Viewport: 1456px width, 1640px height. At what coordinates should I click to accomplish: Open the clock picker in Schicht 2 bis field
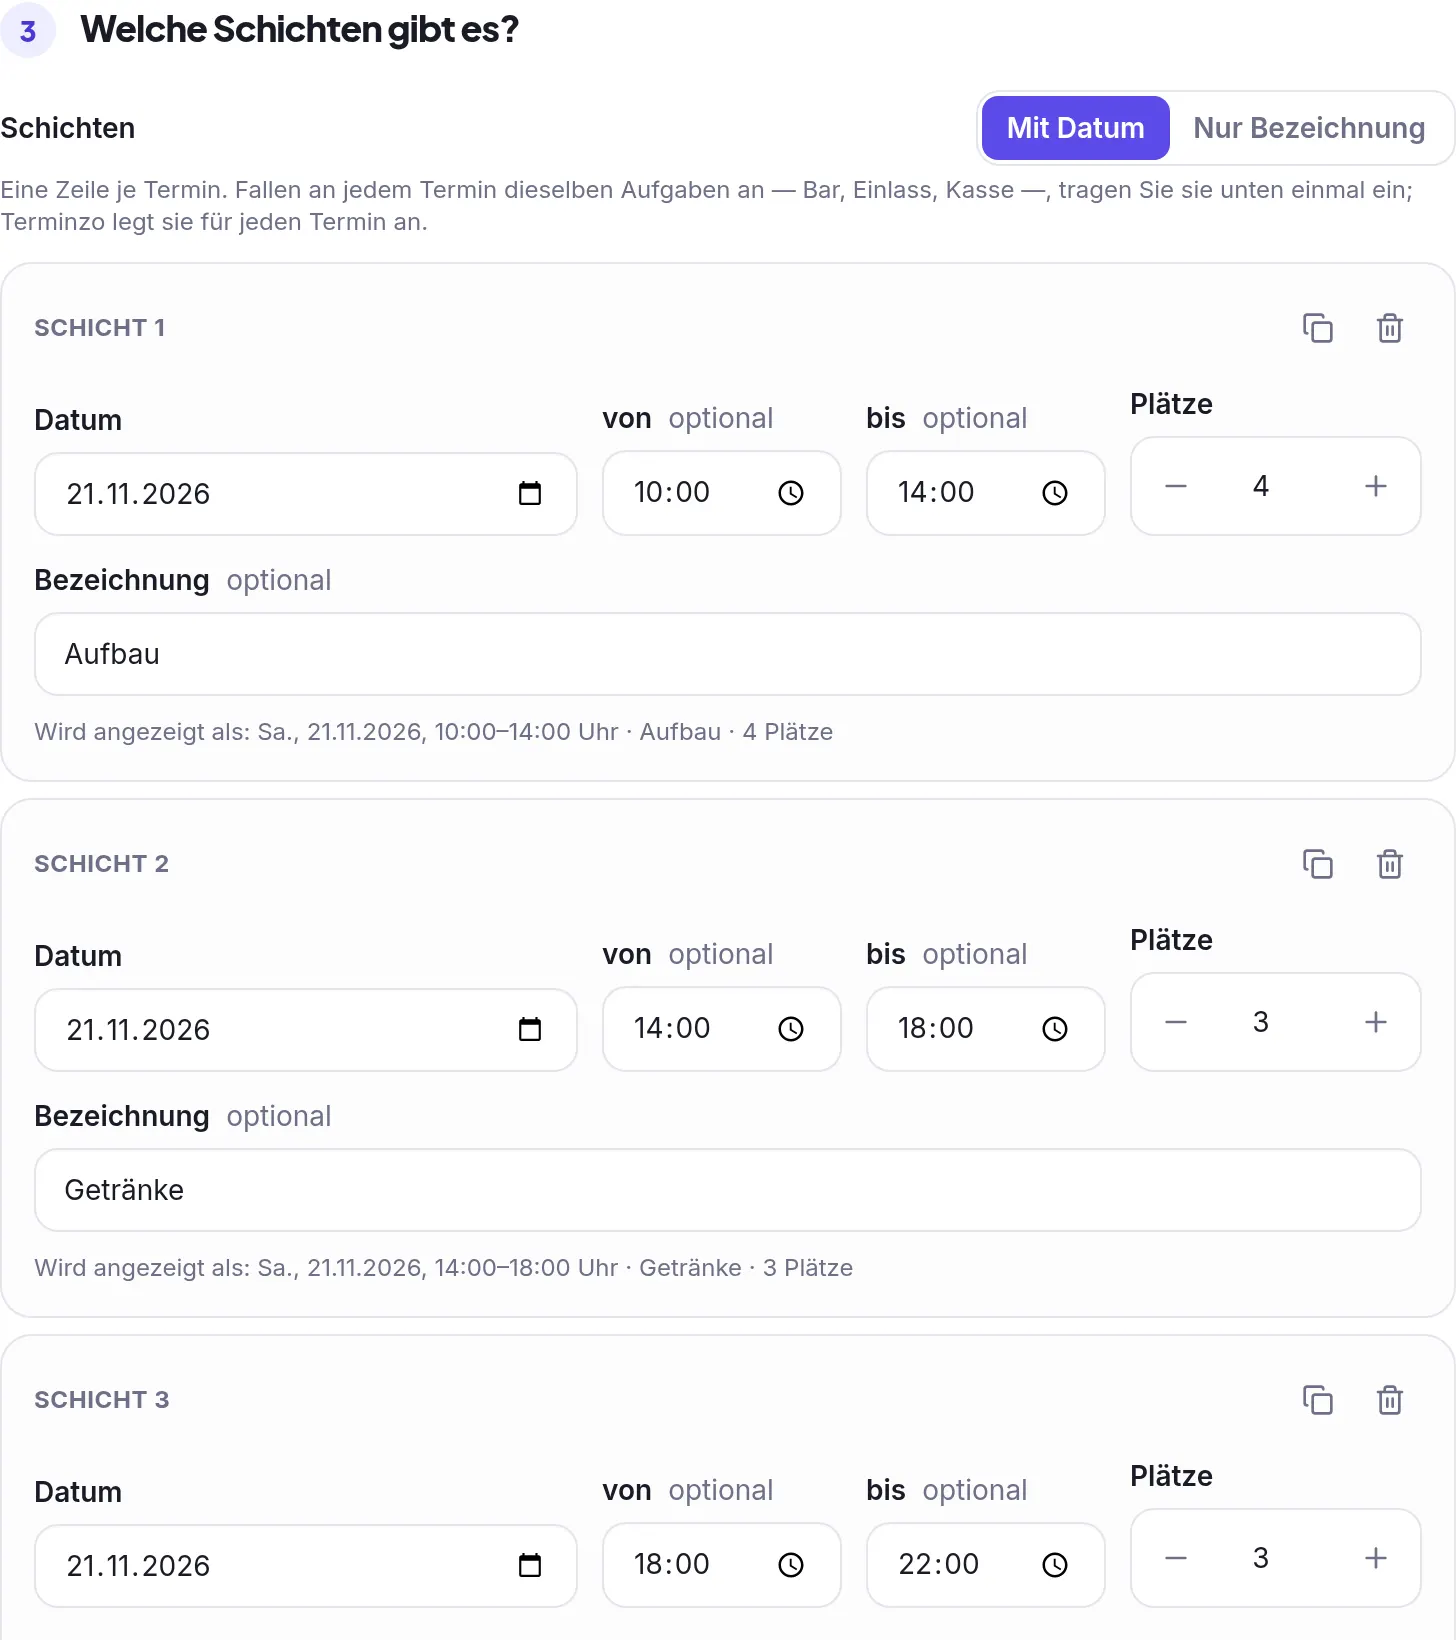point(1055,1029)
